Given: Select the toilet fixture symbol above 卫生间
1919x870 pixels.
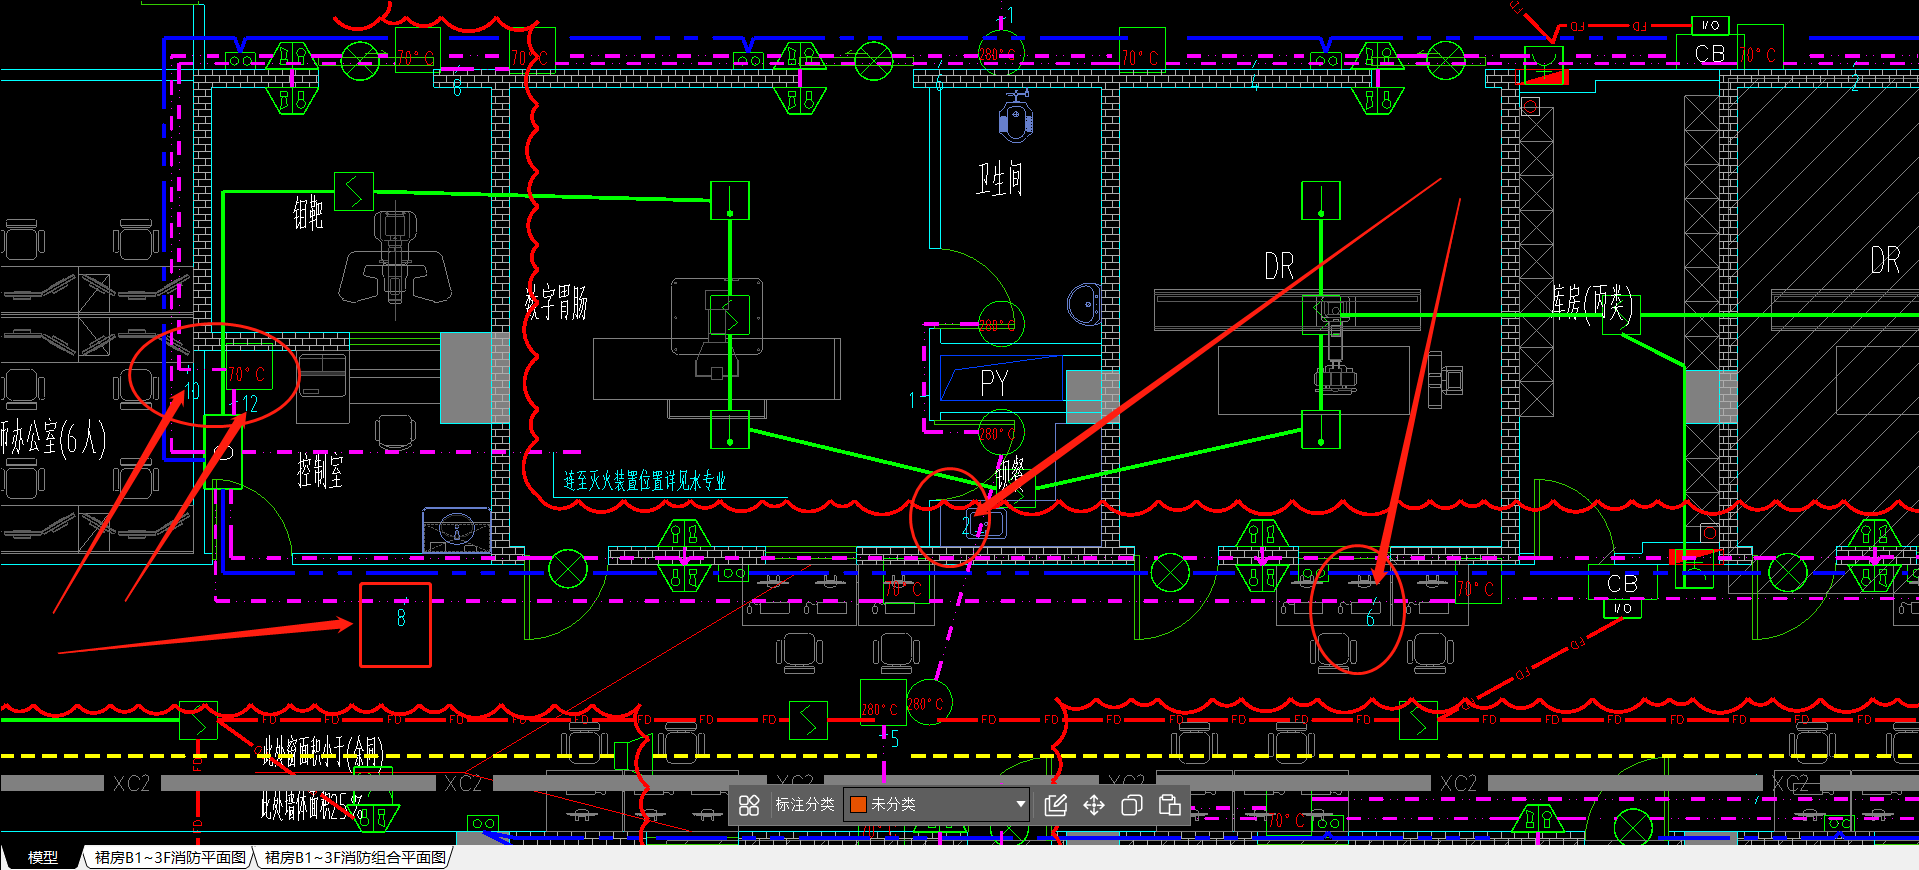Looking at the screenshot, I should click(x=1016, y=118).
